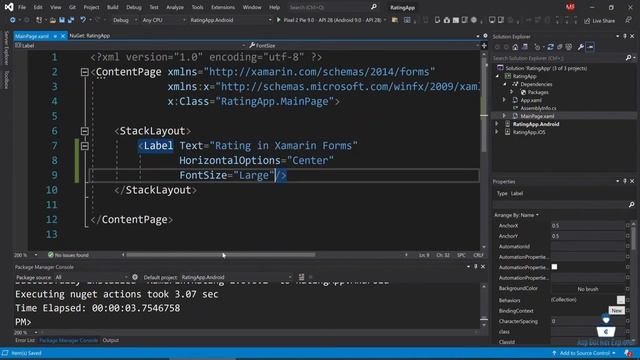Click the AnchorX property marker square
Image resolution: width=640 pixels, height=360 pixels.
[628, 225]
